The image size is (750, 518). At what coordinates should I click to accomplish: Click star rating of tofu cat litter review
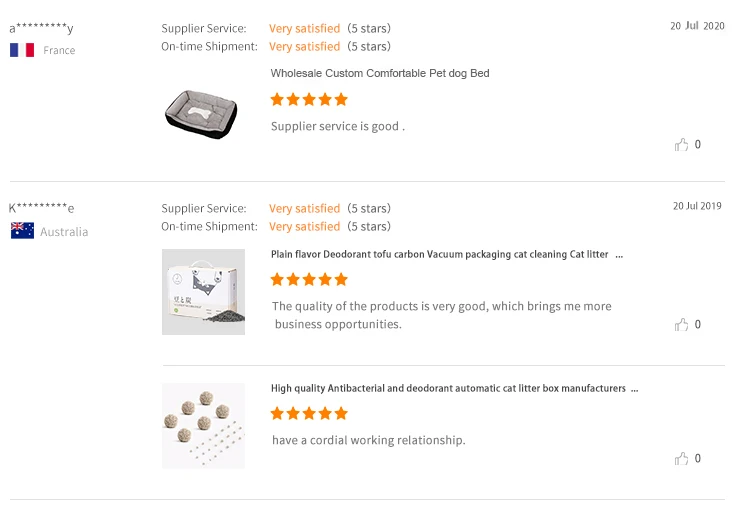[x=309, y=280]
